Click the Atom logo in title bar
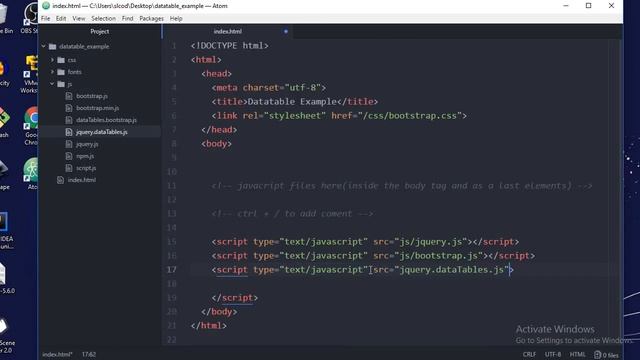This screenshot has width=640, height=360. [x=46, y=6]
